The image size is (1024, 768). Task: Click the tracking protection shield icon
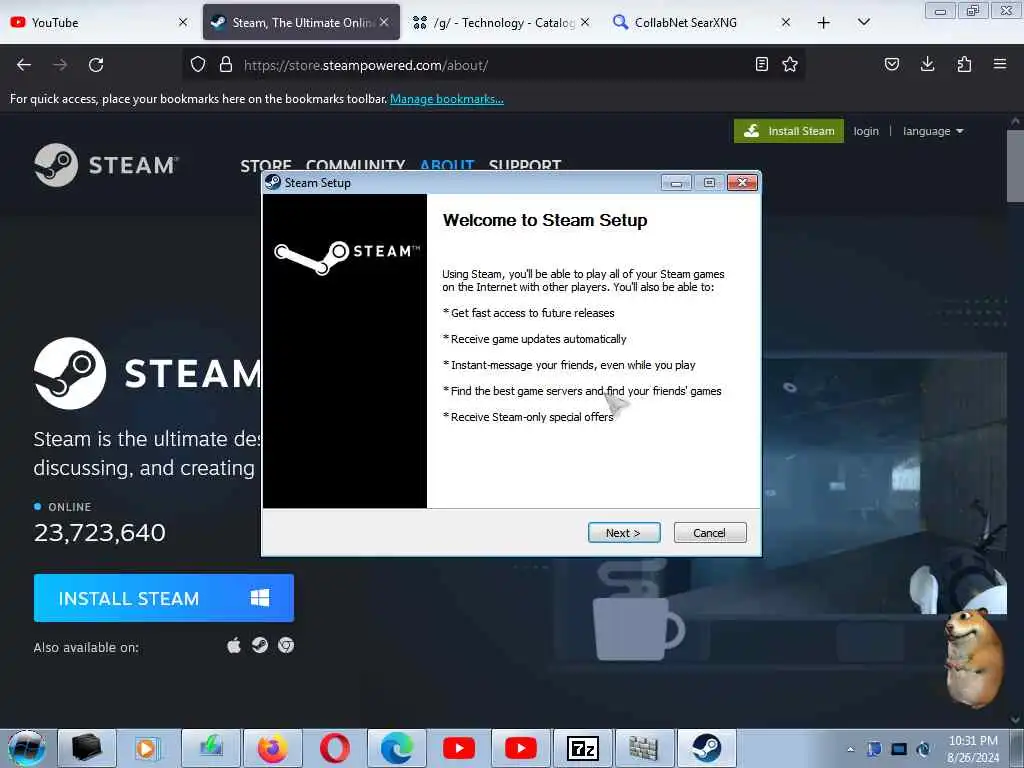tap(198, 65)
